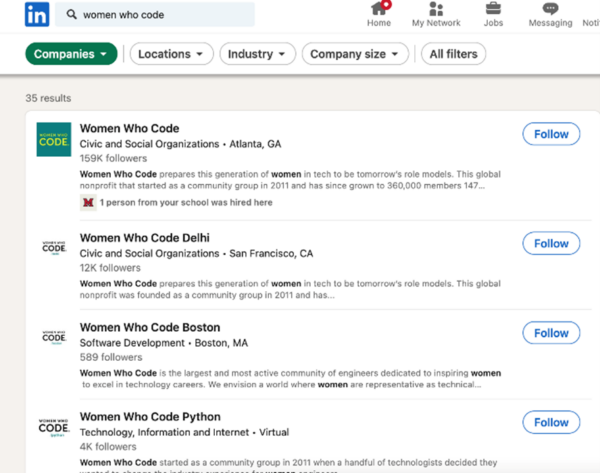Follow Women Who Code Python
This screenshot has width=600, height=473.
click(x=551, y=422)
